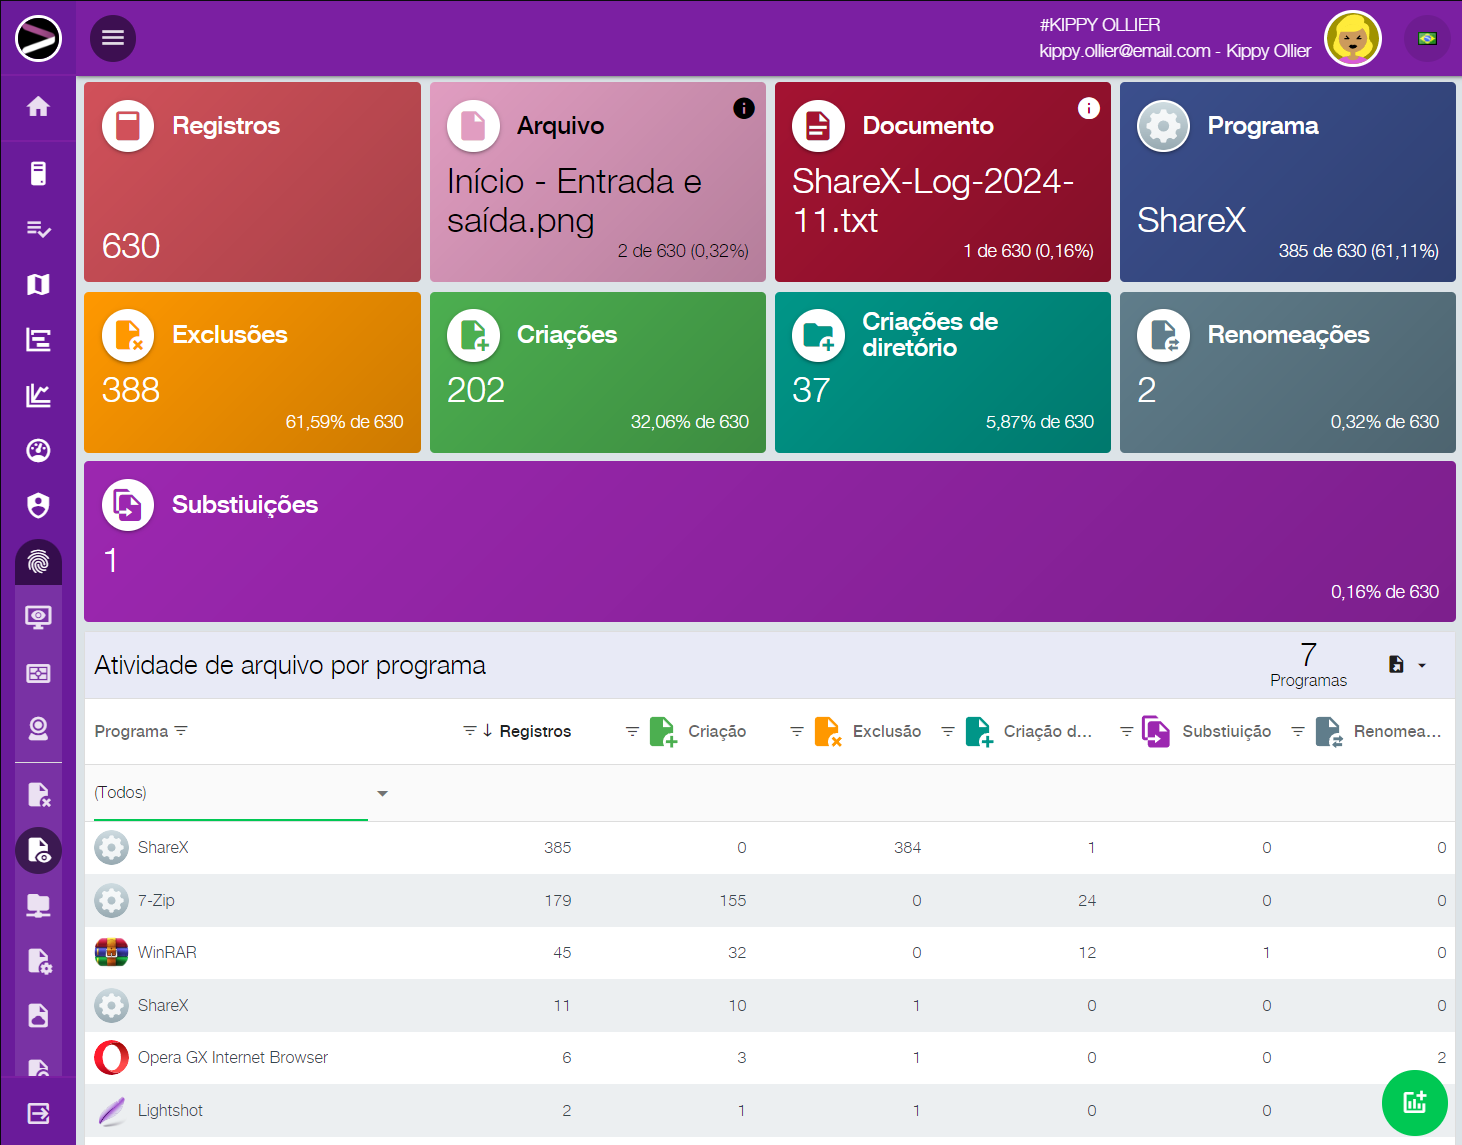Click Kippy Ollier's profile avatar
This screenshot has width=1462, height=1145.
coord(1352,39)
